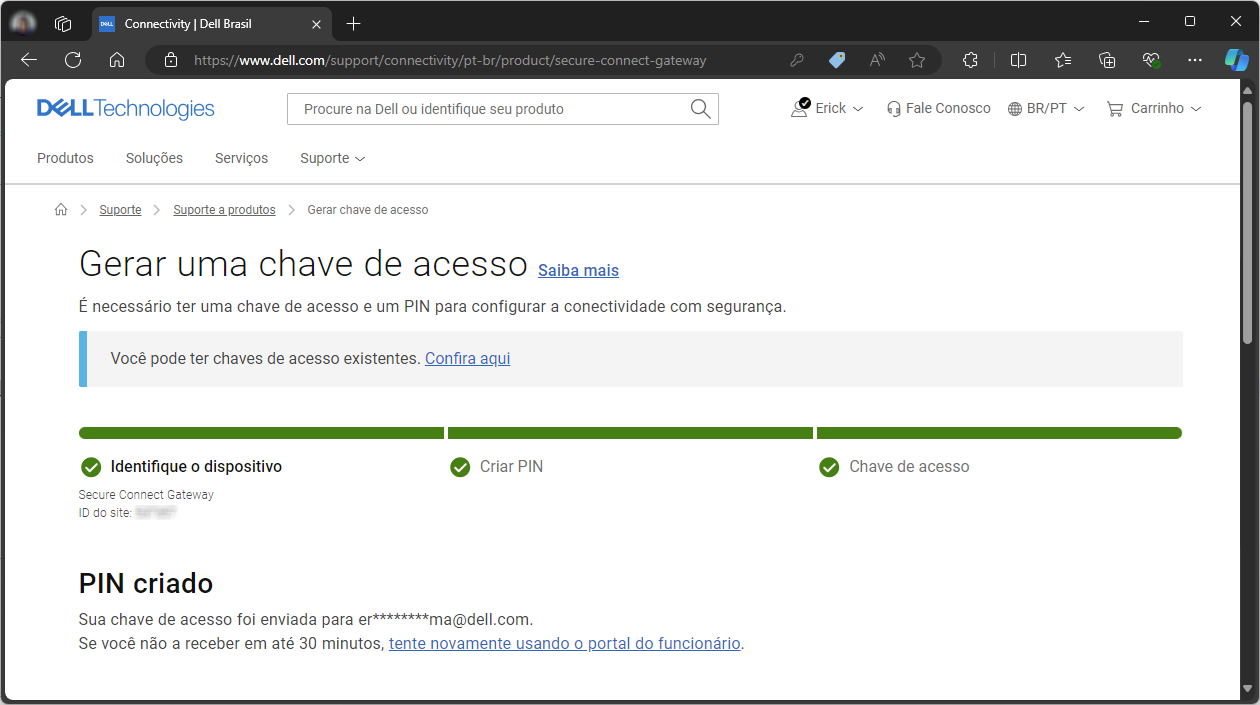Refresh the page using the reload icon
This screenshot has width=1260, height=705.
point(72,60)
